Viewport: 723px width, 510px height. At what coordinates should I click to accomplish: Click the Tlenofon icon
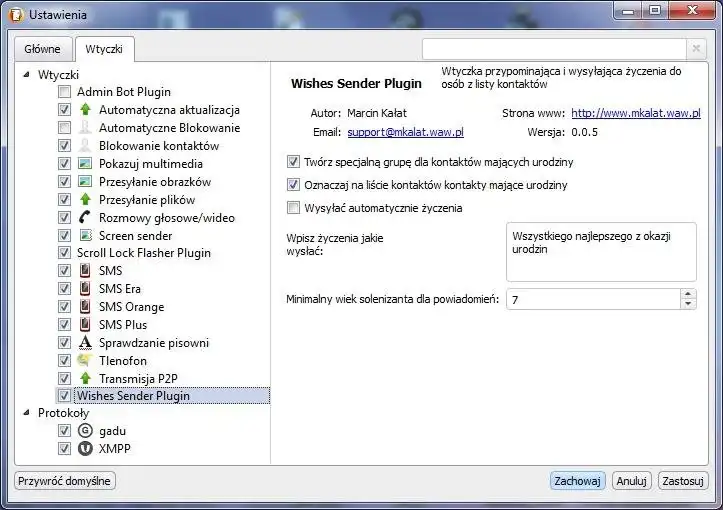click(85, 360)
